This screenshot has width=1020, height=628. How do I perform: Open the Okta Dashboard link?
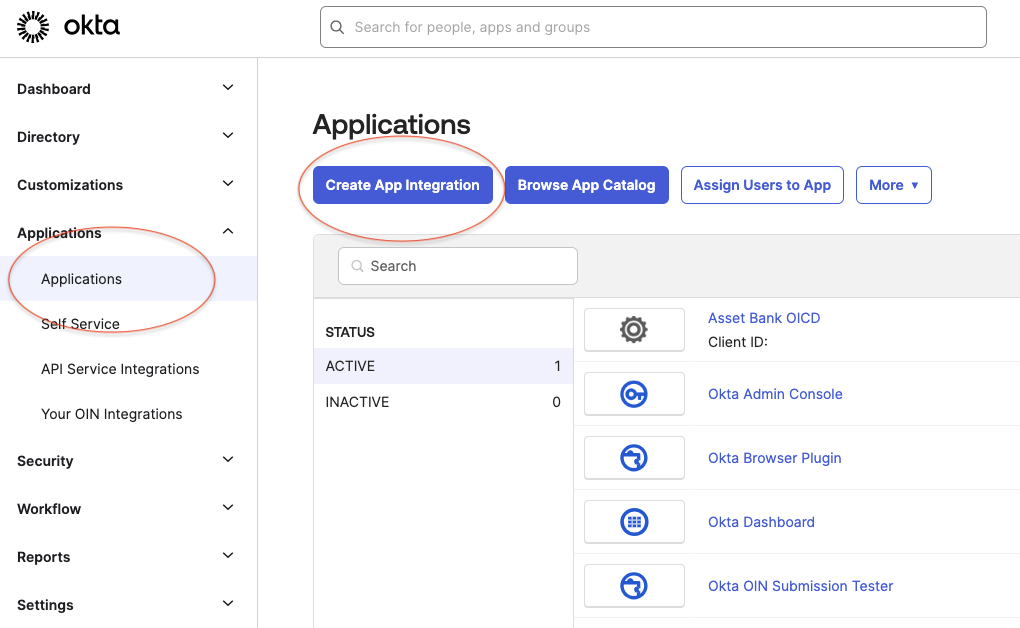762,522
